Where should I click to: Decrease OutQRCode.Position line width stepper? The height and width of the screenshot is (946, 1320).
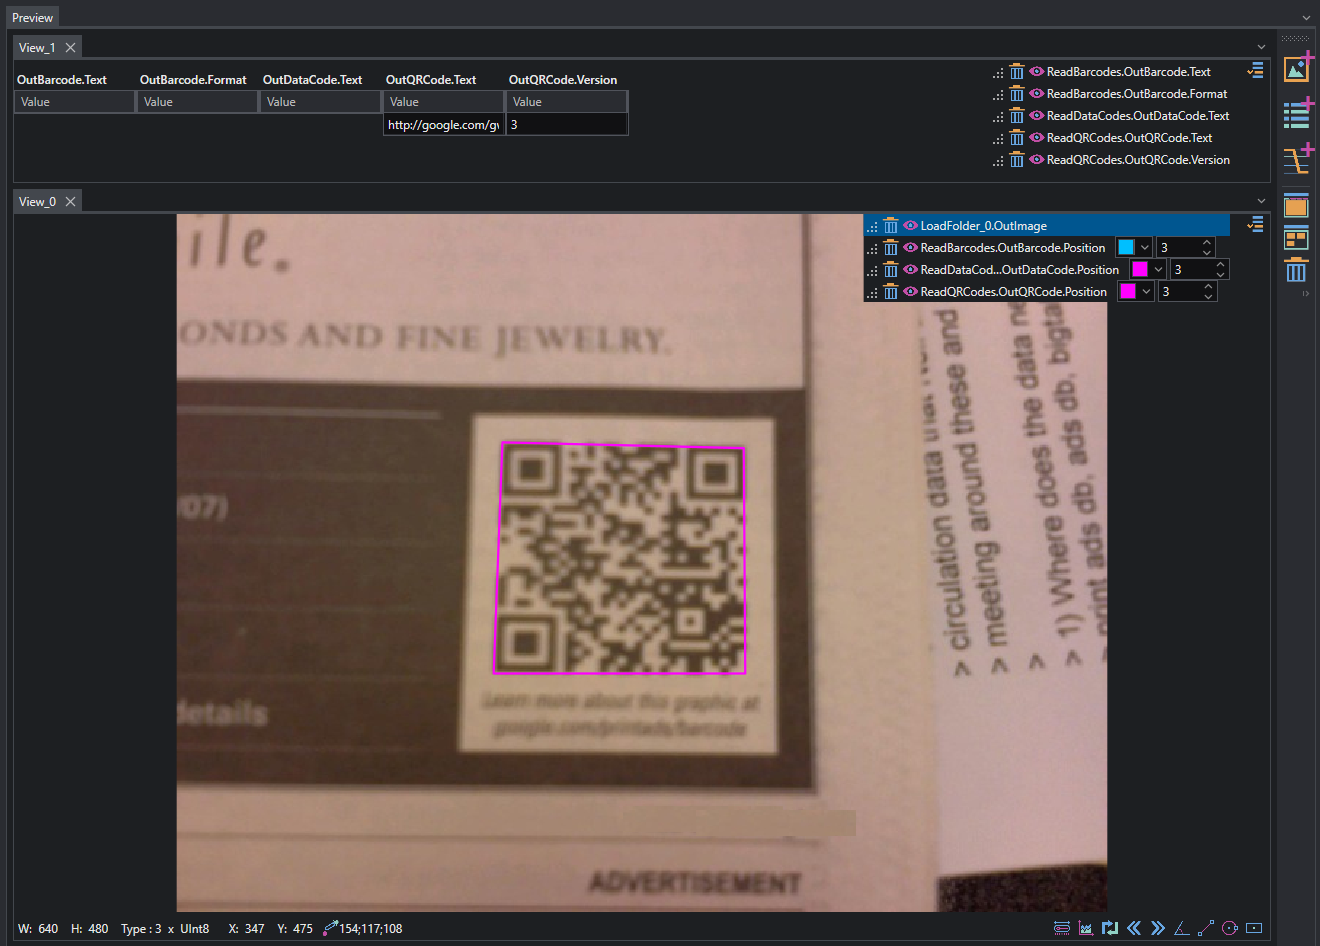click(1208, 297)
